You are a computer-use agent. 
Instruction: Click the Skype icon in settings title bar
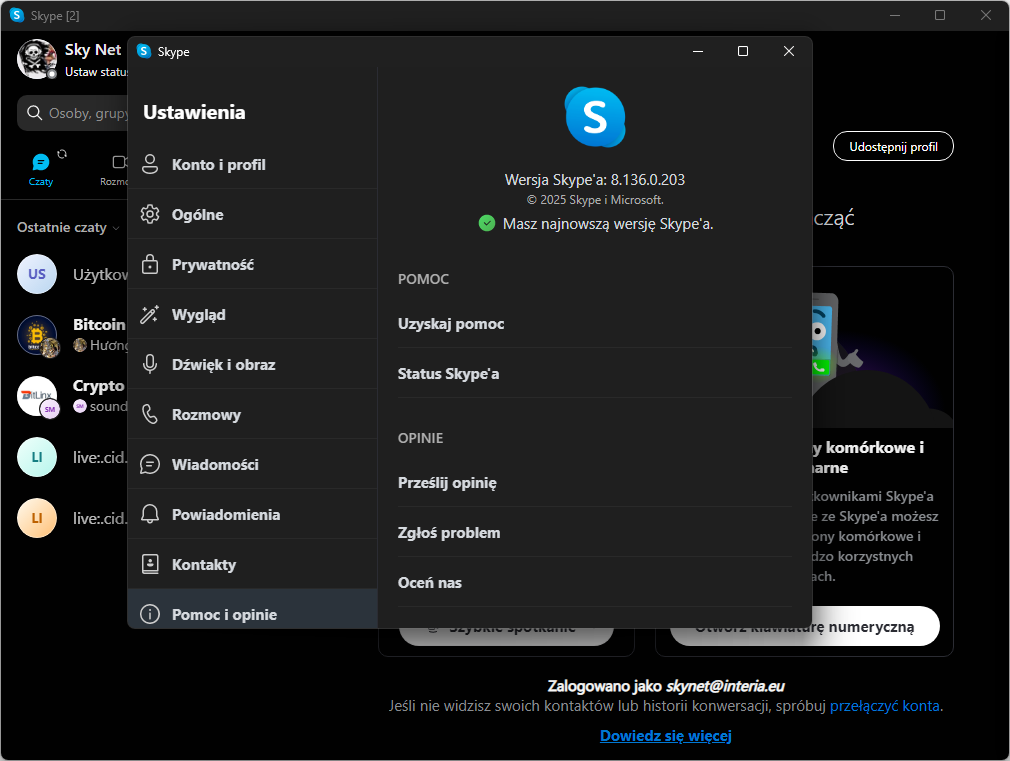pyautogui.click(x=144, y=51)
